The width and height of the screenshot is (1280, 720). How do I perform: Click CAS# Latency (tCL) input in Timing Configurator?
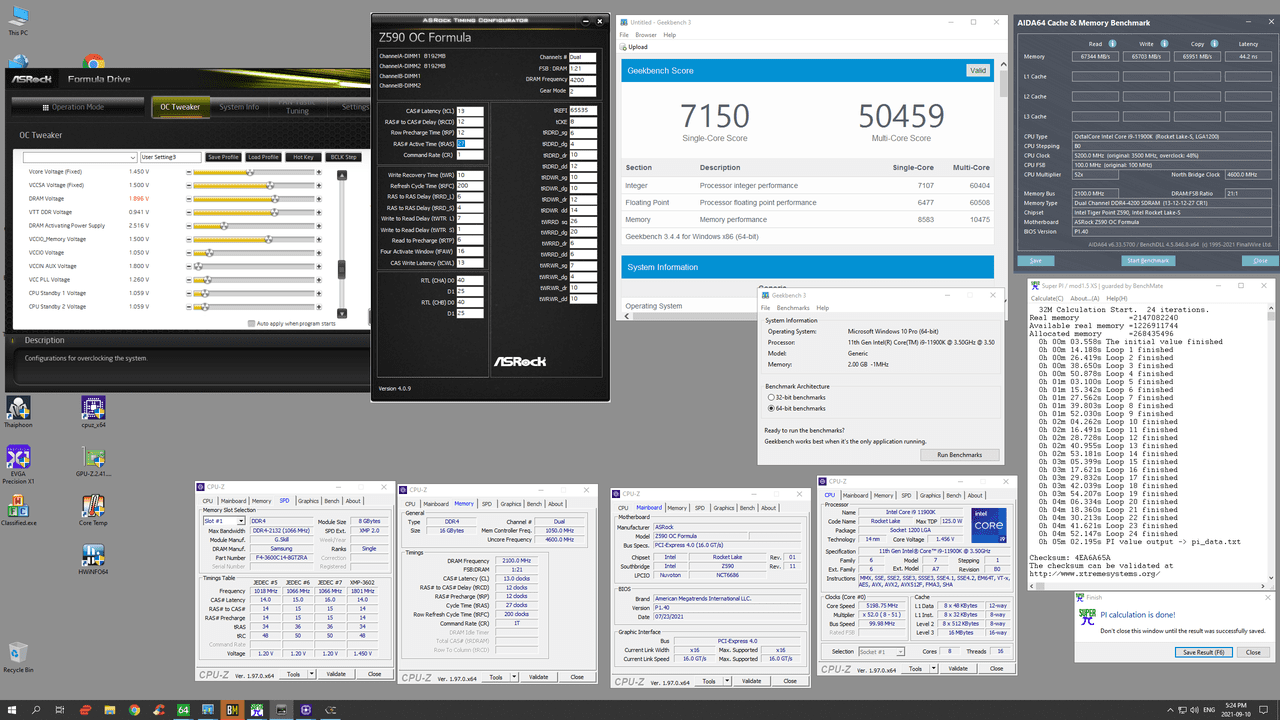pyautogui.click(x=469, y=111)
